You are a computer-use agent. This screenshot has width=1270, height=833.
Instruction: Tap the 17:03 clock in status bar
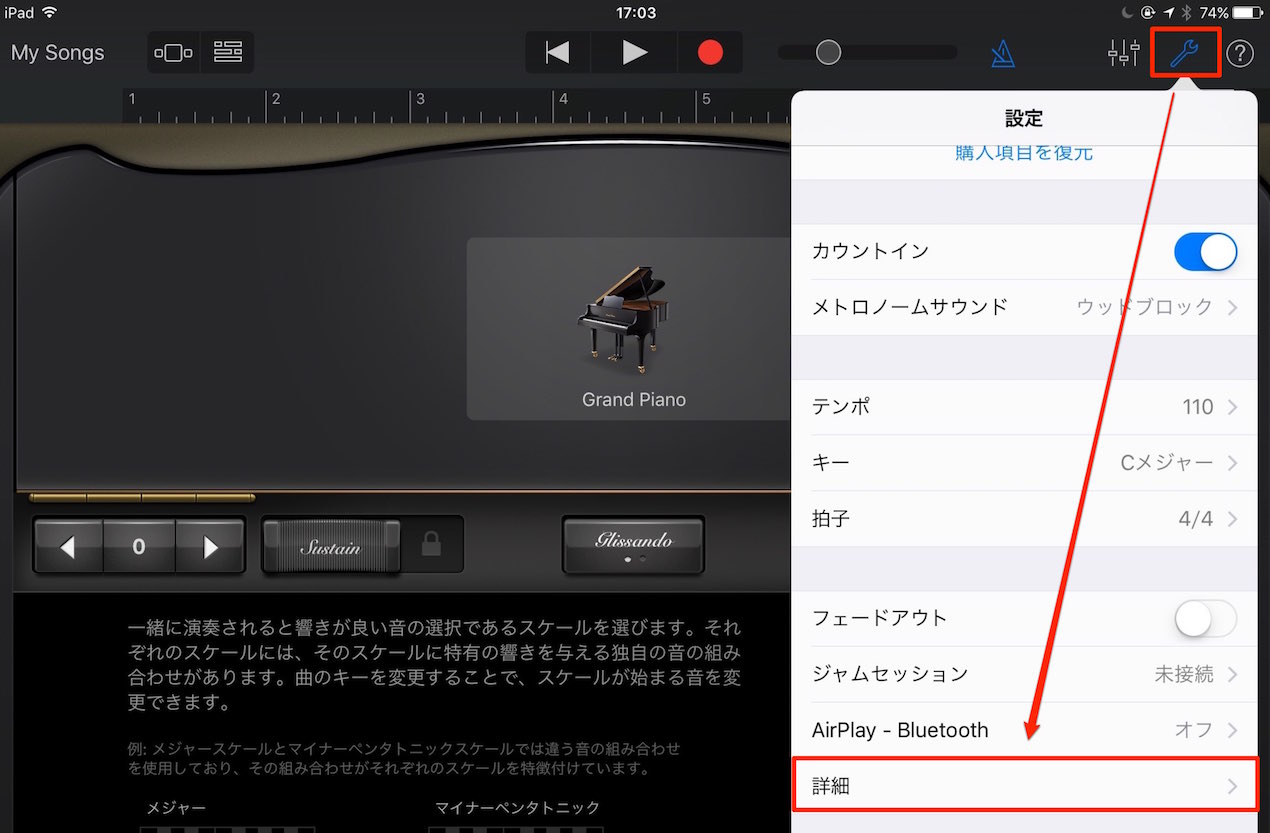(x=635, y=13)
